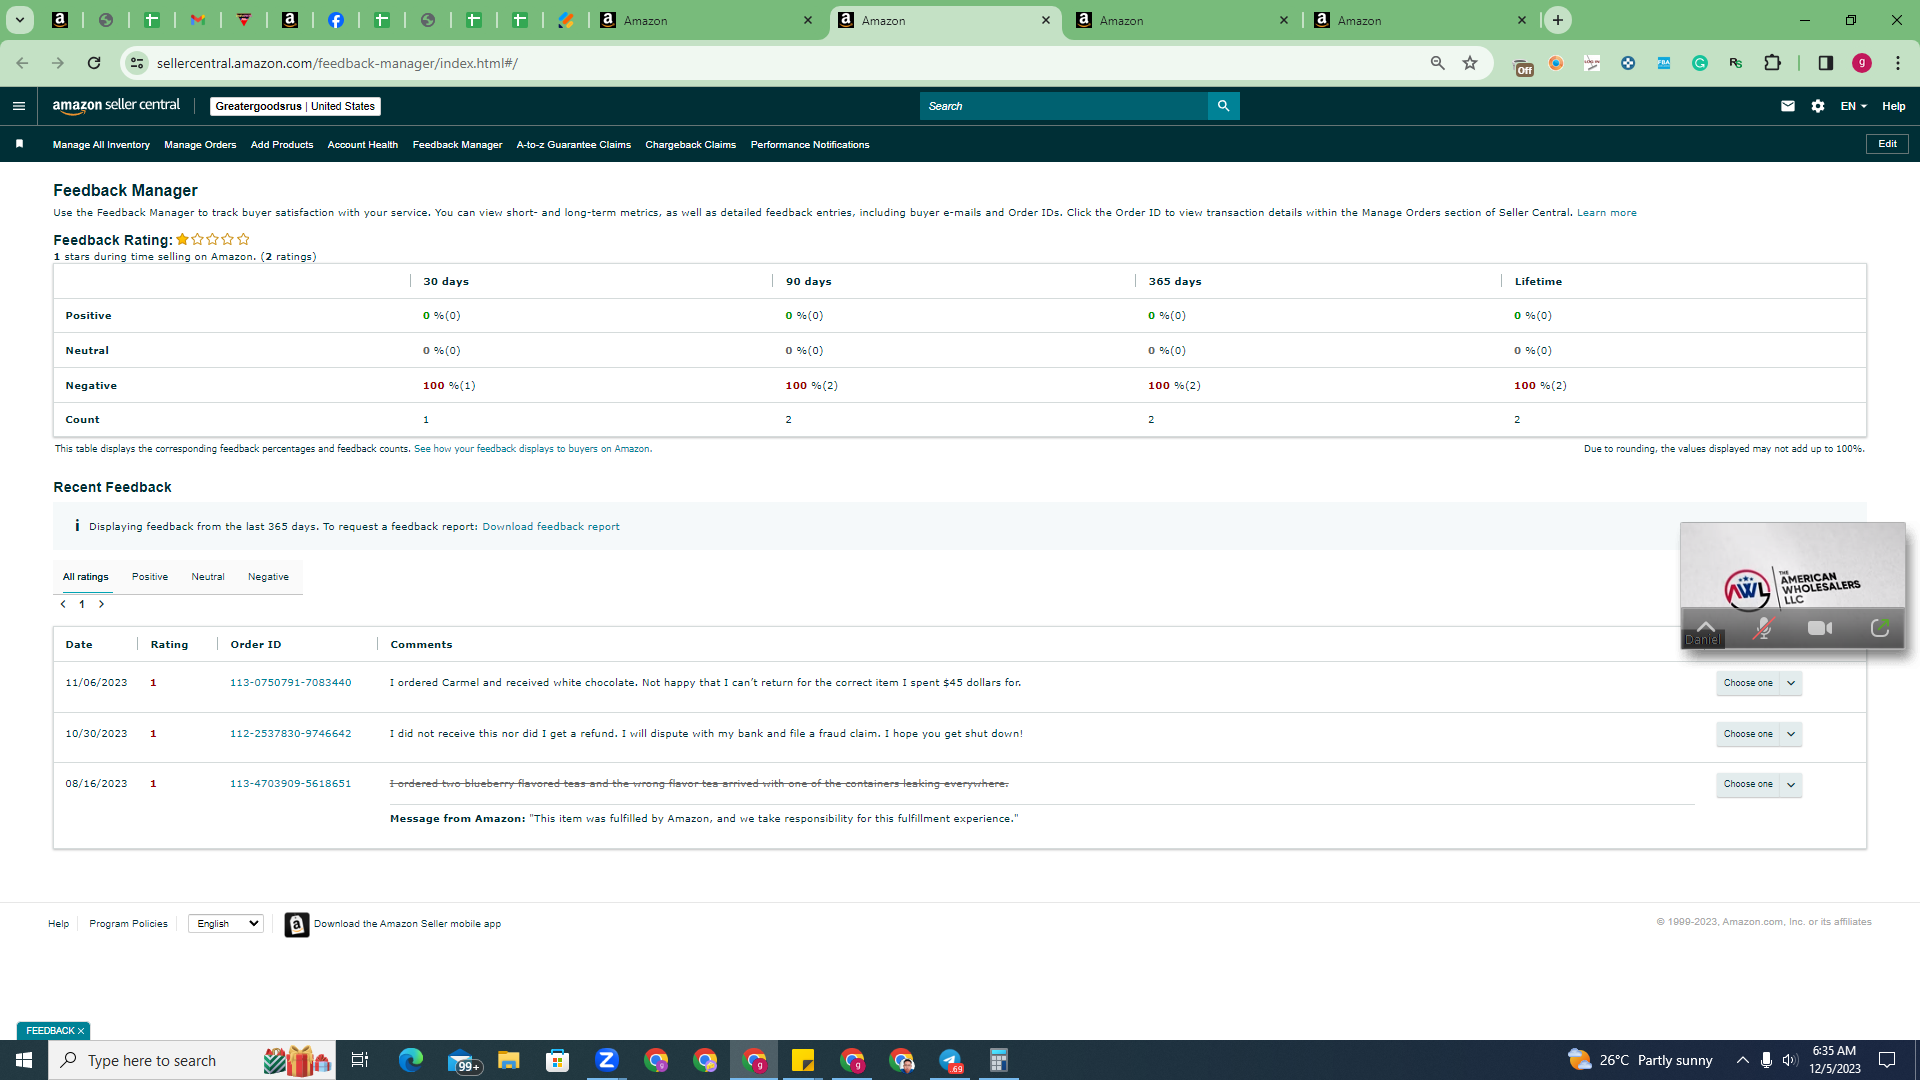Select the All ratings tab
Screen dimensions: 1920x1080
(x=86, y=577)
